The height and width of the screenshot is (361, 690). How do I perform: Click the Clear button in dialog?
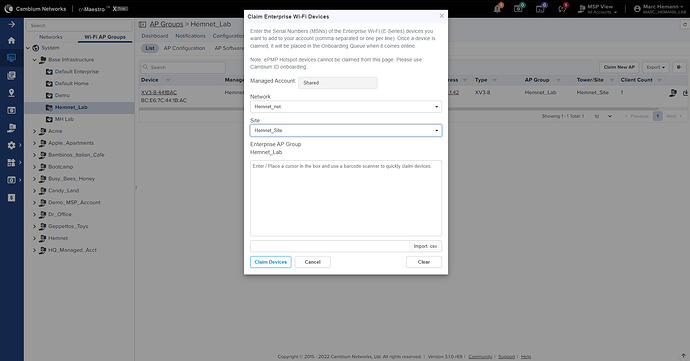click(424, 262)
